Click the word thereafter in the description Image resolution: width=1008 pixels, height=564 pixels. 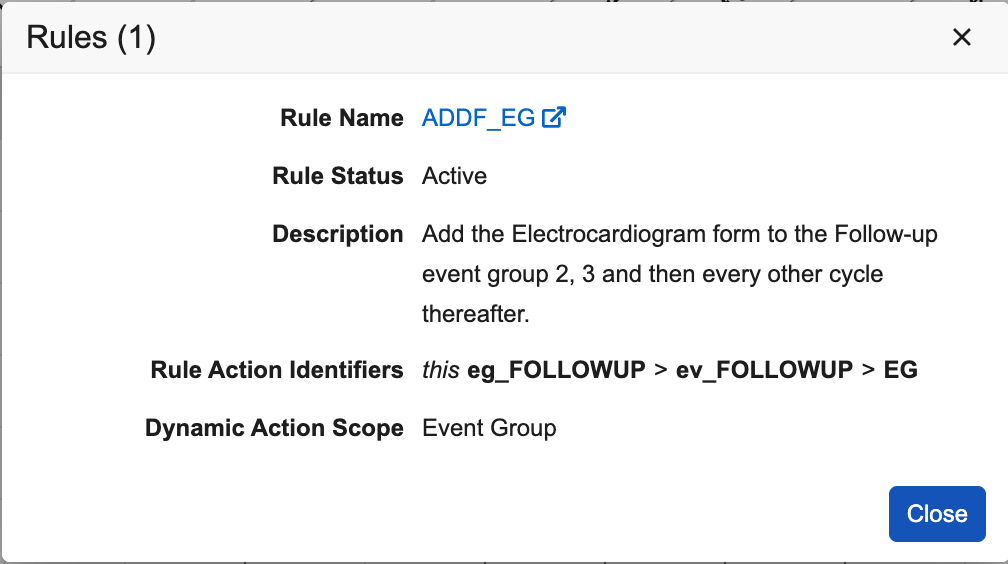tap(475, 314)
